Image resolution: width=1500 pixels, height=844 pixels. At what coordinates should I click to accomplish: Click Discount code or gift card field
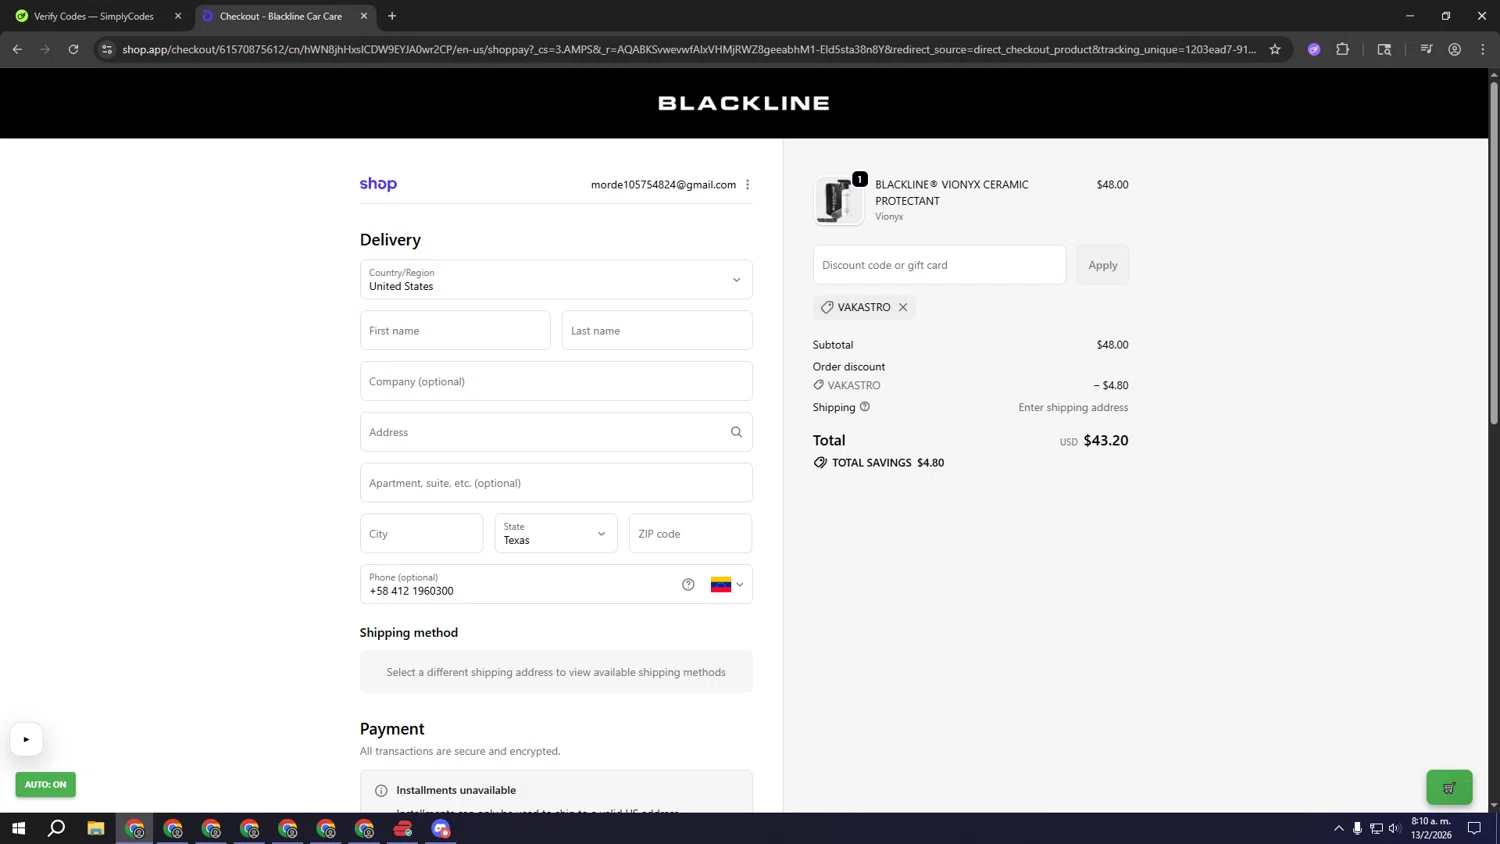pyautogui.click(x=939, y=265)
